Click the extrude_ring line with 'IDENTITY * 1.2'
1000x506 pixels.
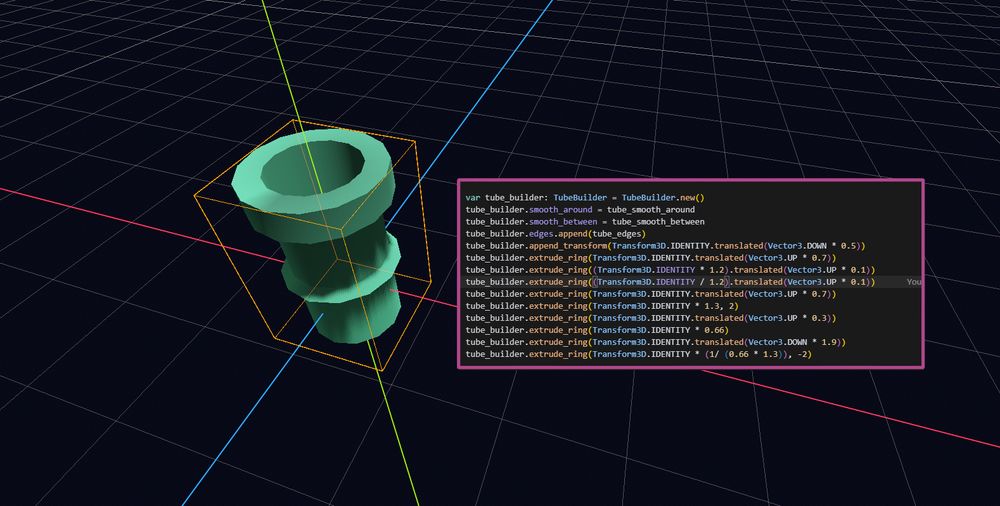coord(670,270)
